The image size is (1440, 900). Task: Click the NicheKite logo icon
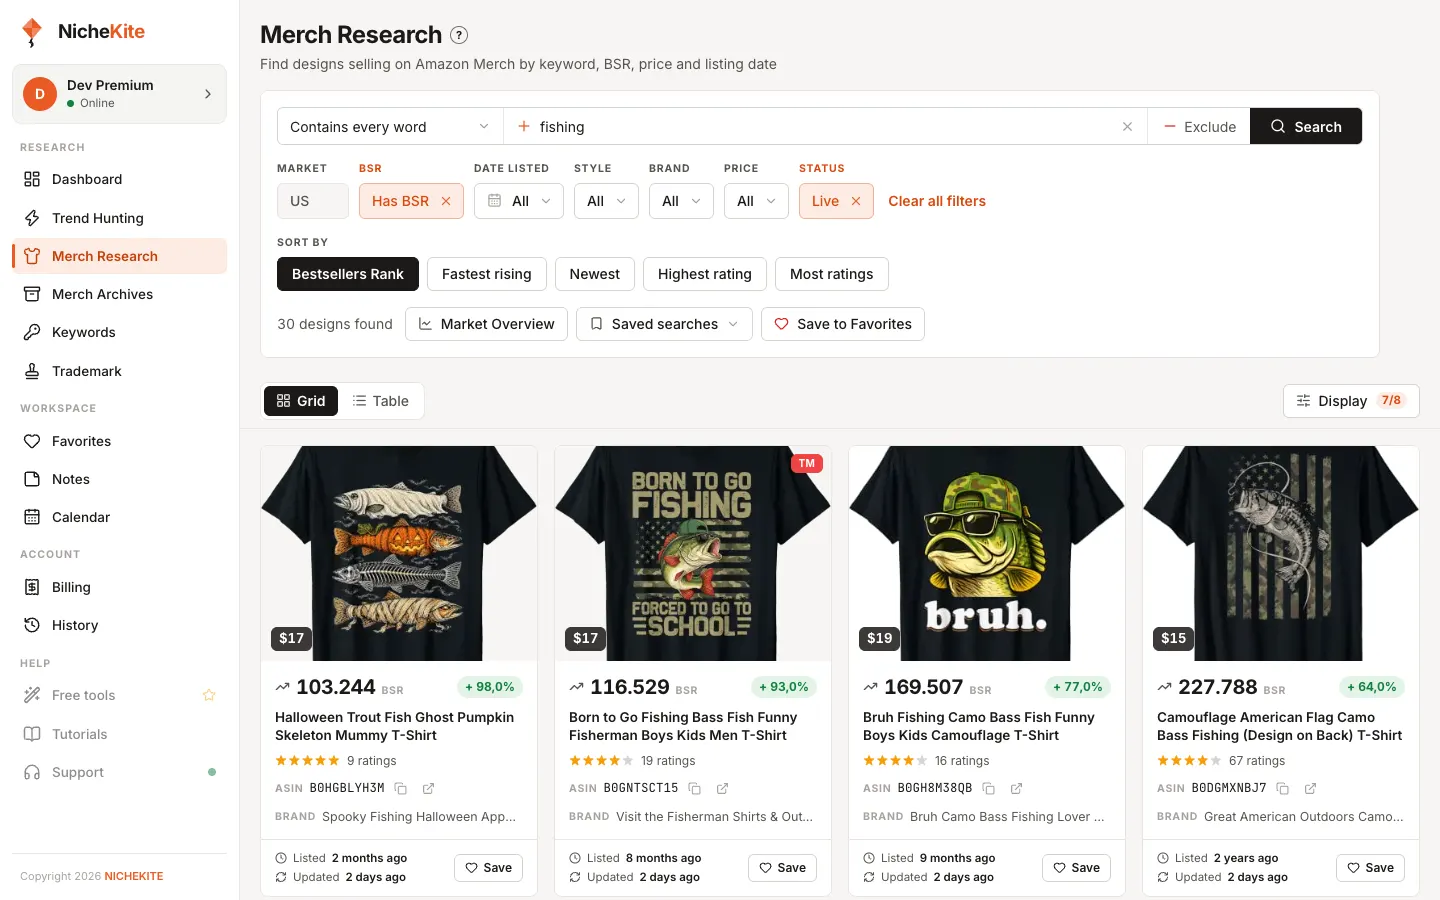[32, 32]
